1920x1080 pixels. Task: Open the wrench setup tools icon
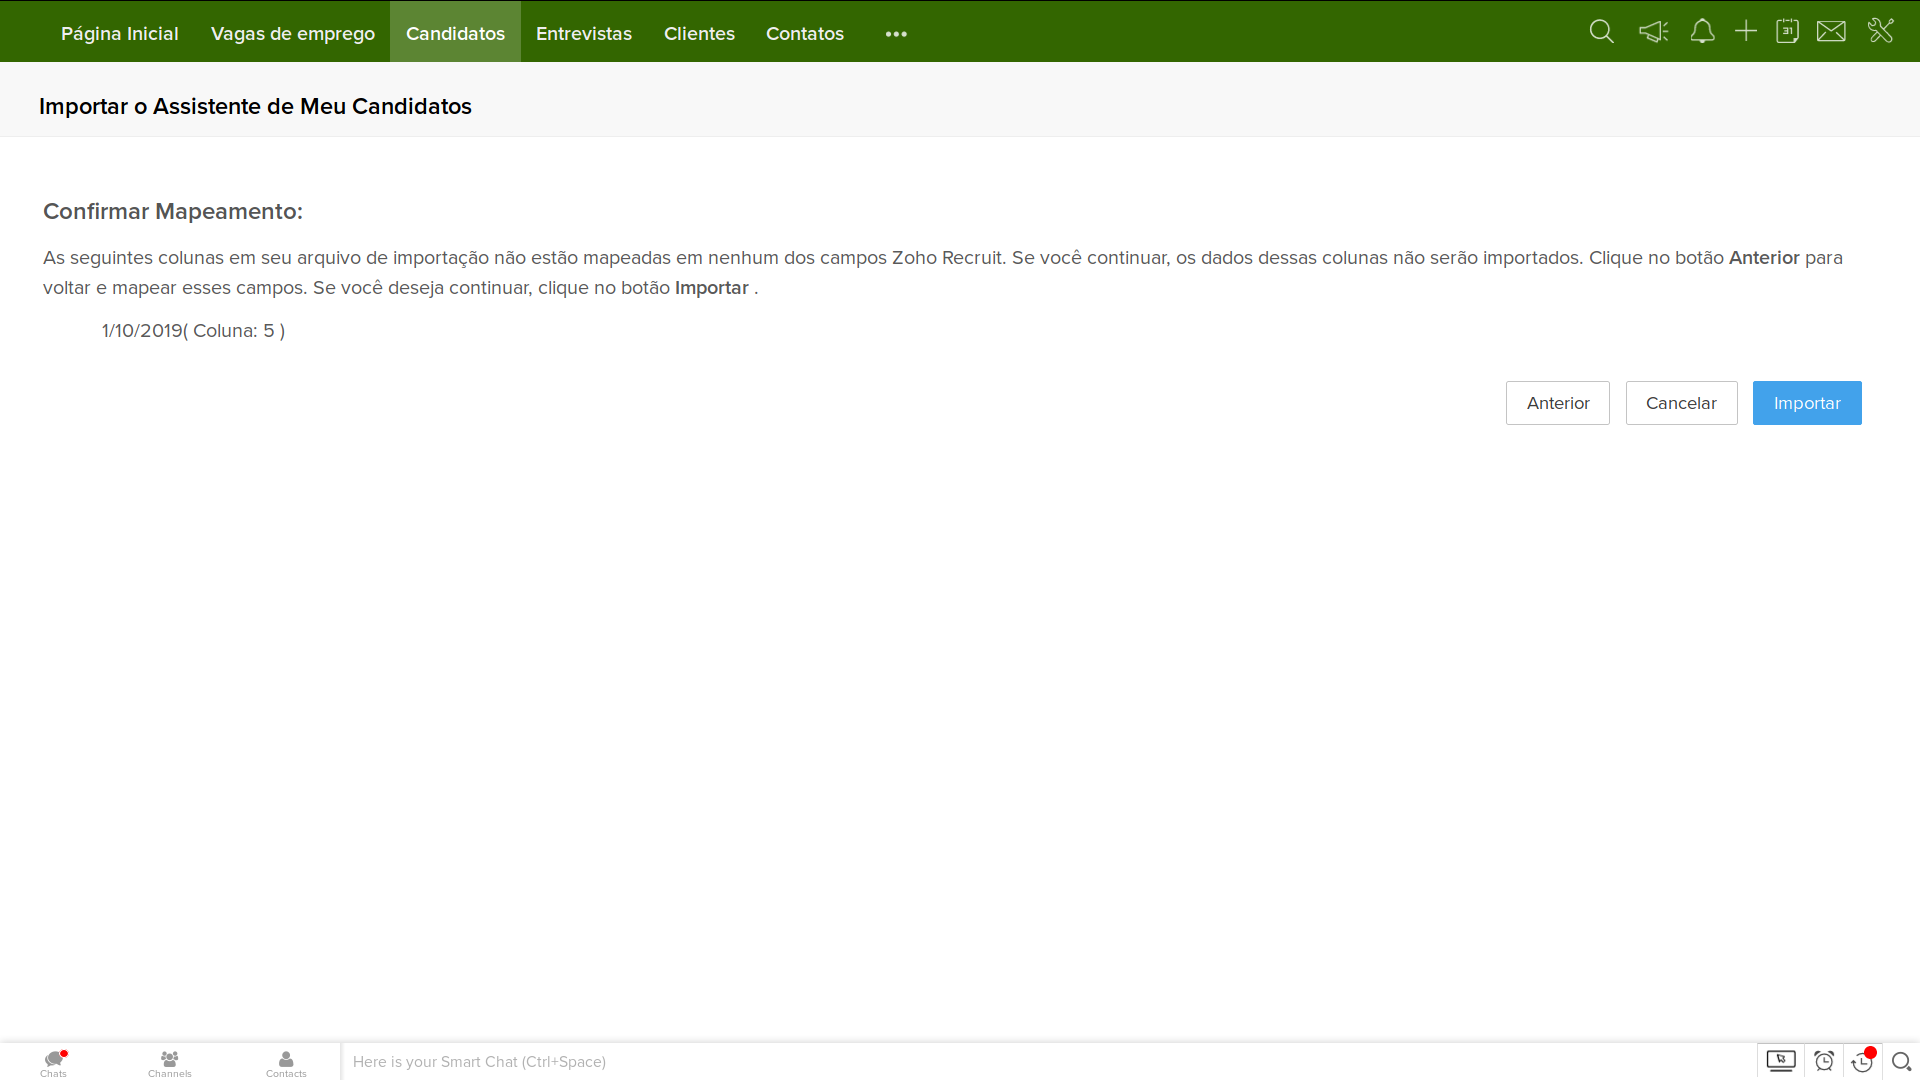pyautogui.click(x=1881, y=31)
